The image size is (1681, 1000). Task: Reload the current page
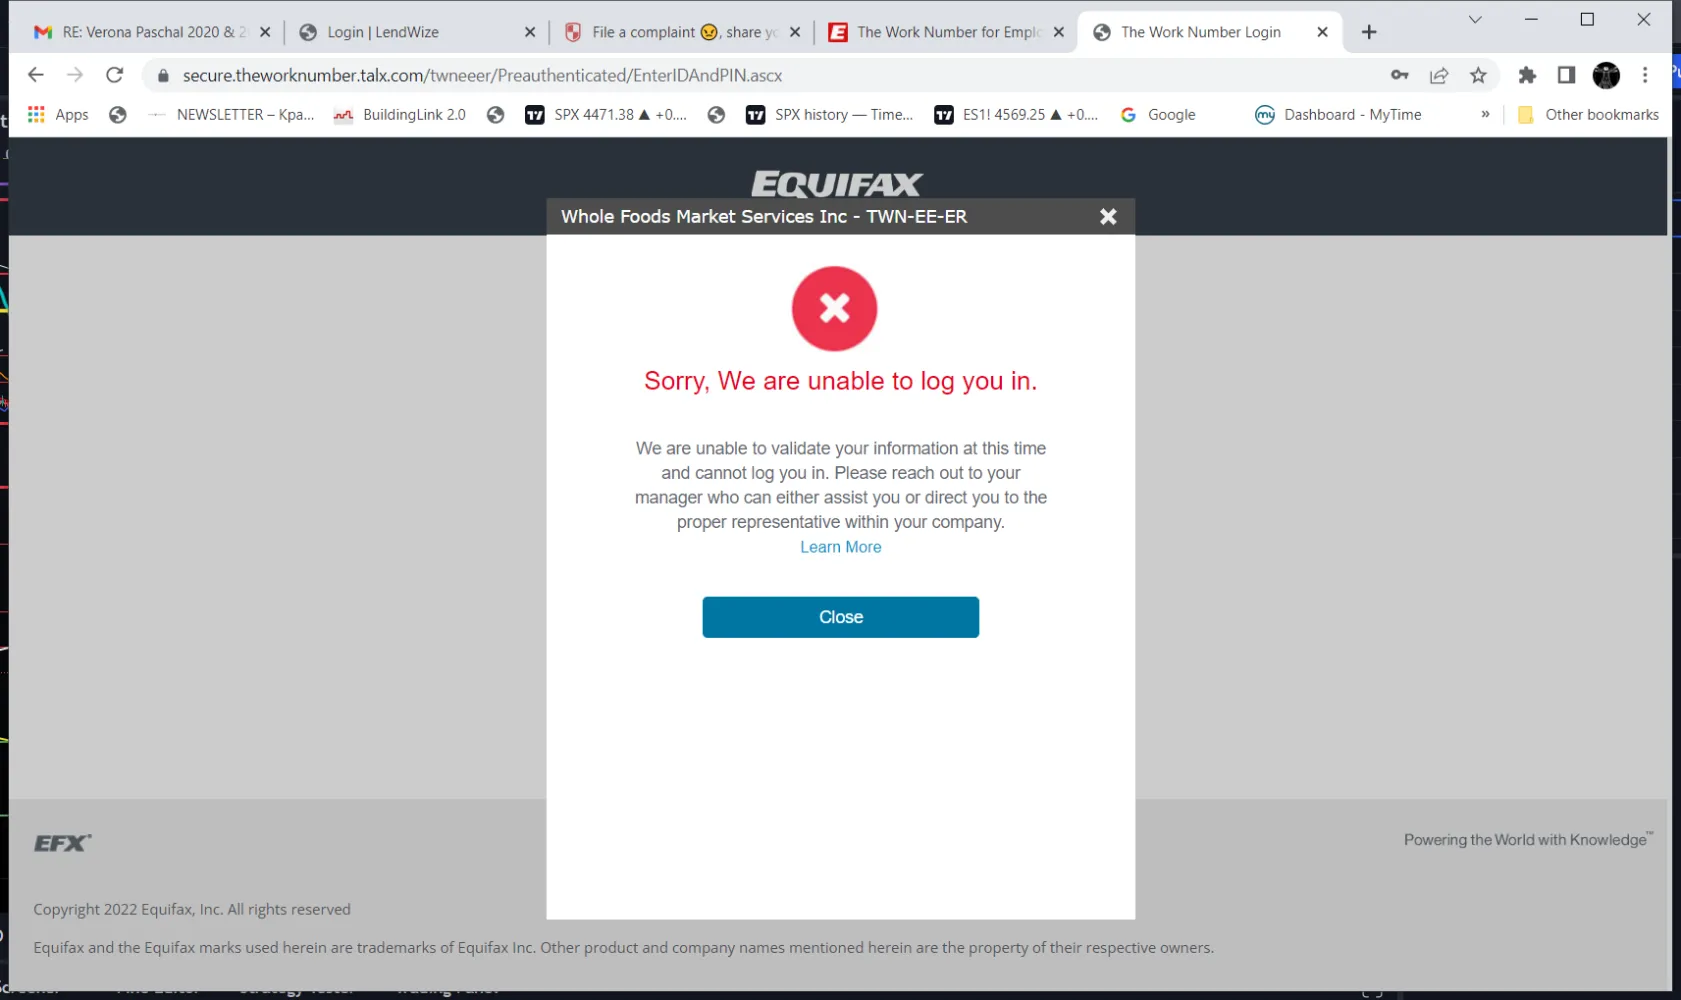(115, 75)
